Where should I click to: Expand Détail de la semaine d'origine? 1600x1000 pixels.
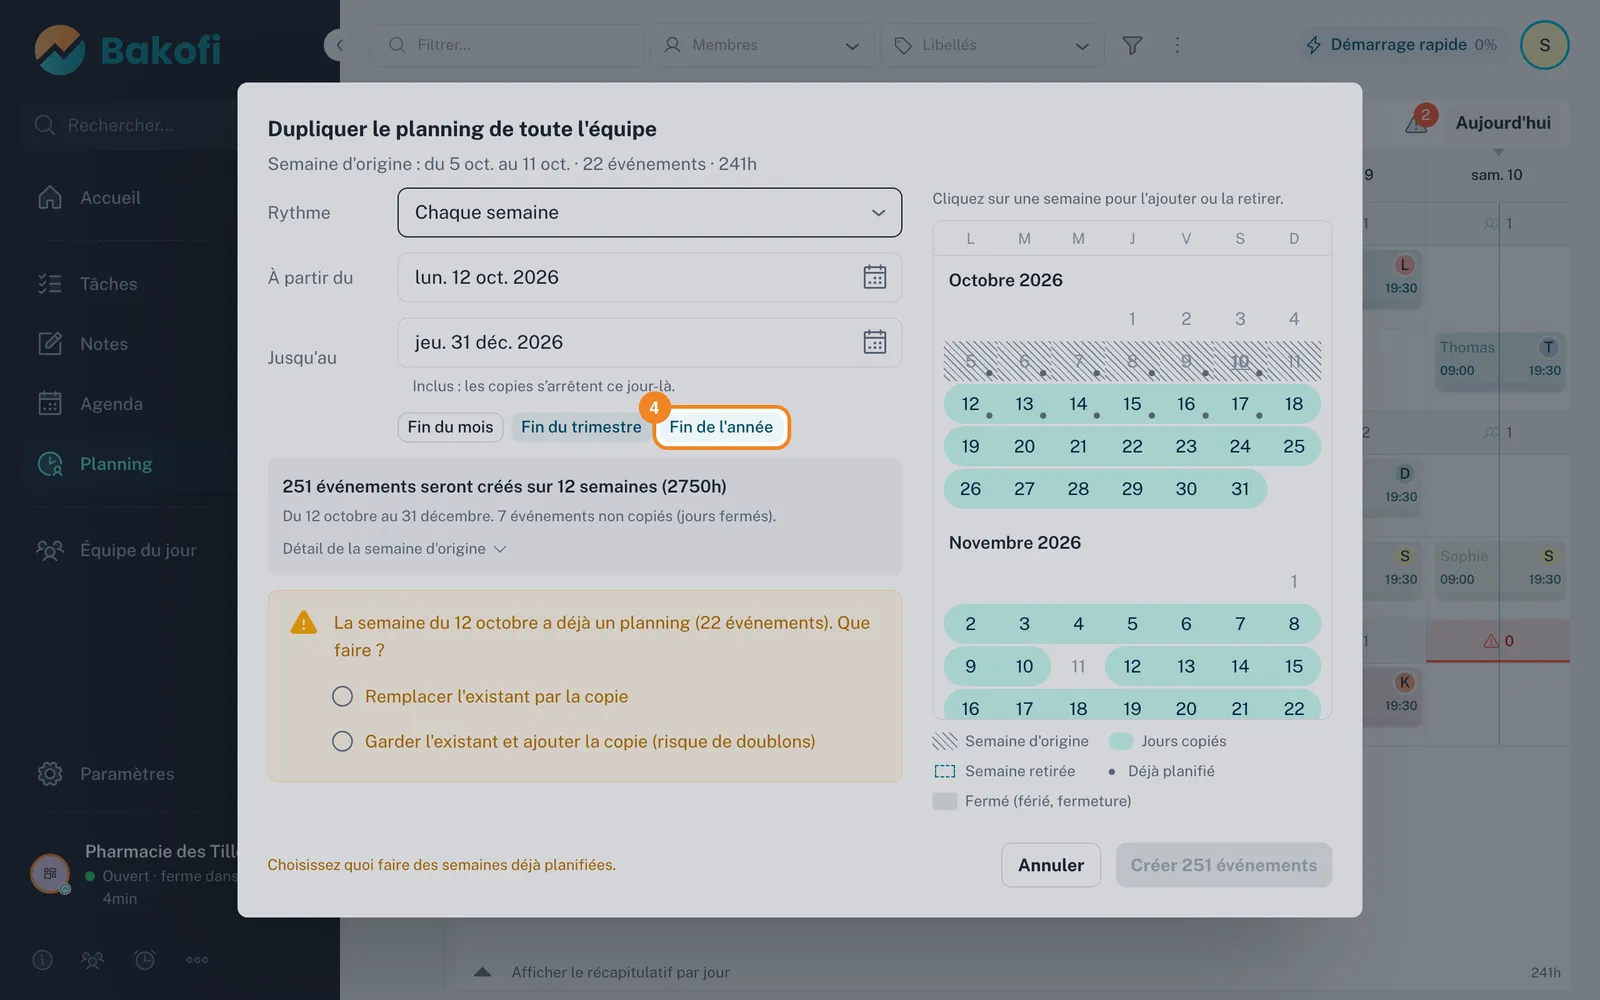point(394,549)
